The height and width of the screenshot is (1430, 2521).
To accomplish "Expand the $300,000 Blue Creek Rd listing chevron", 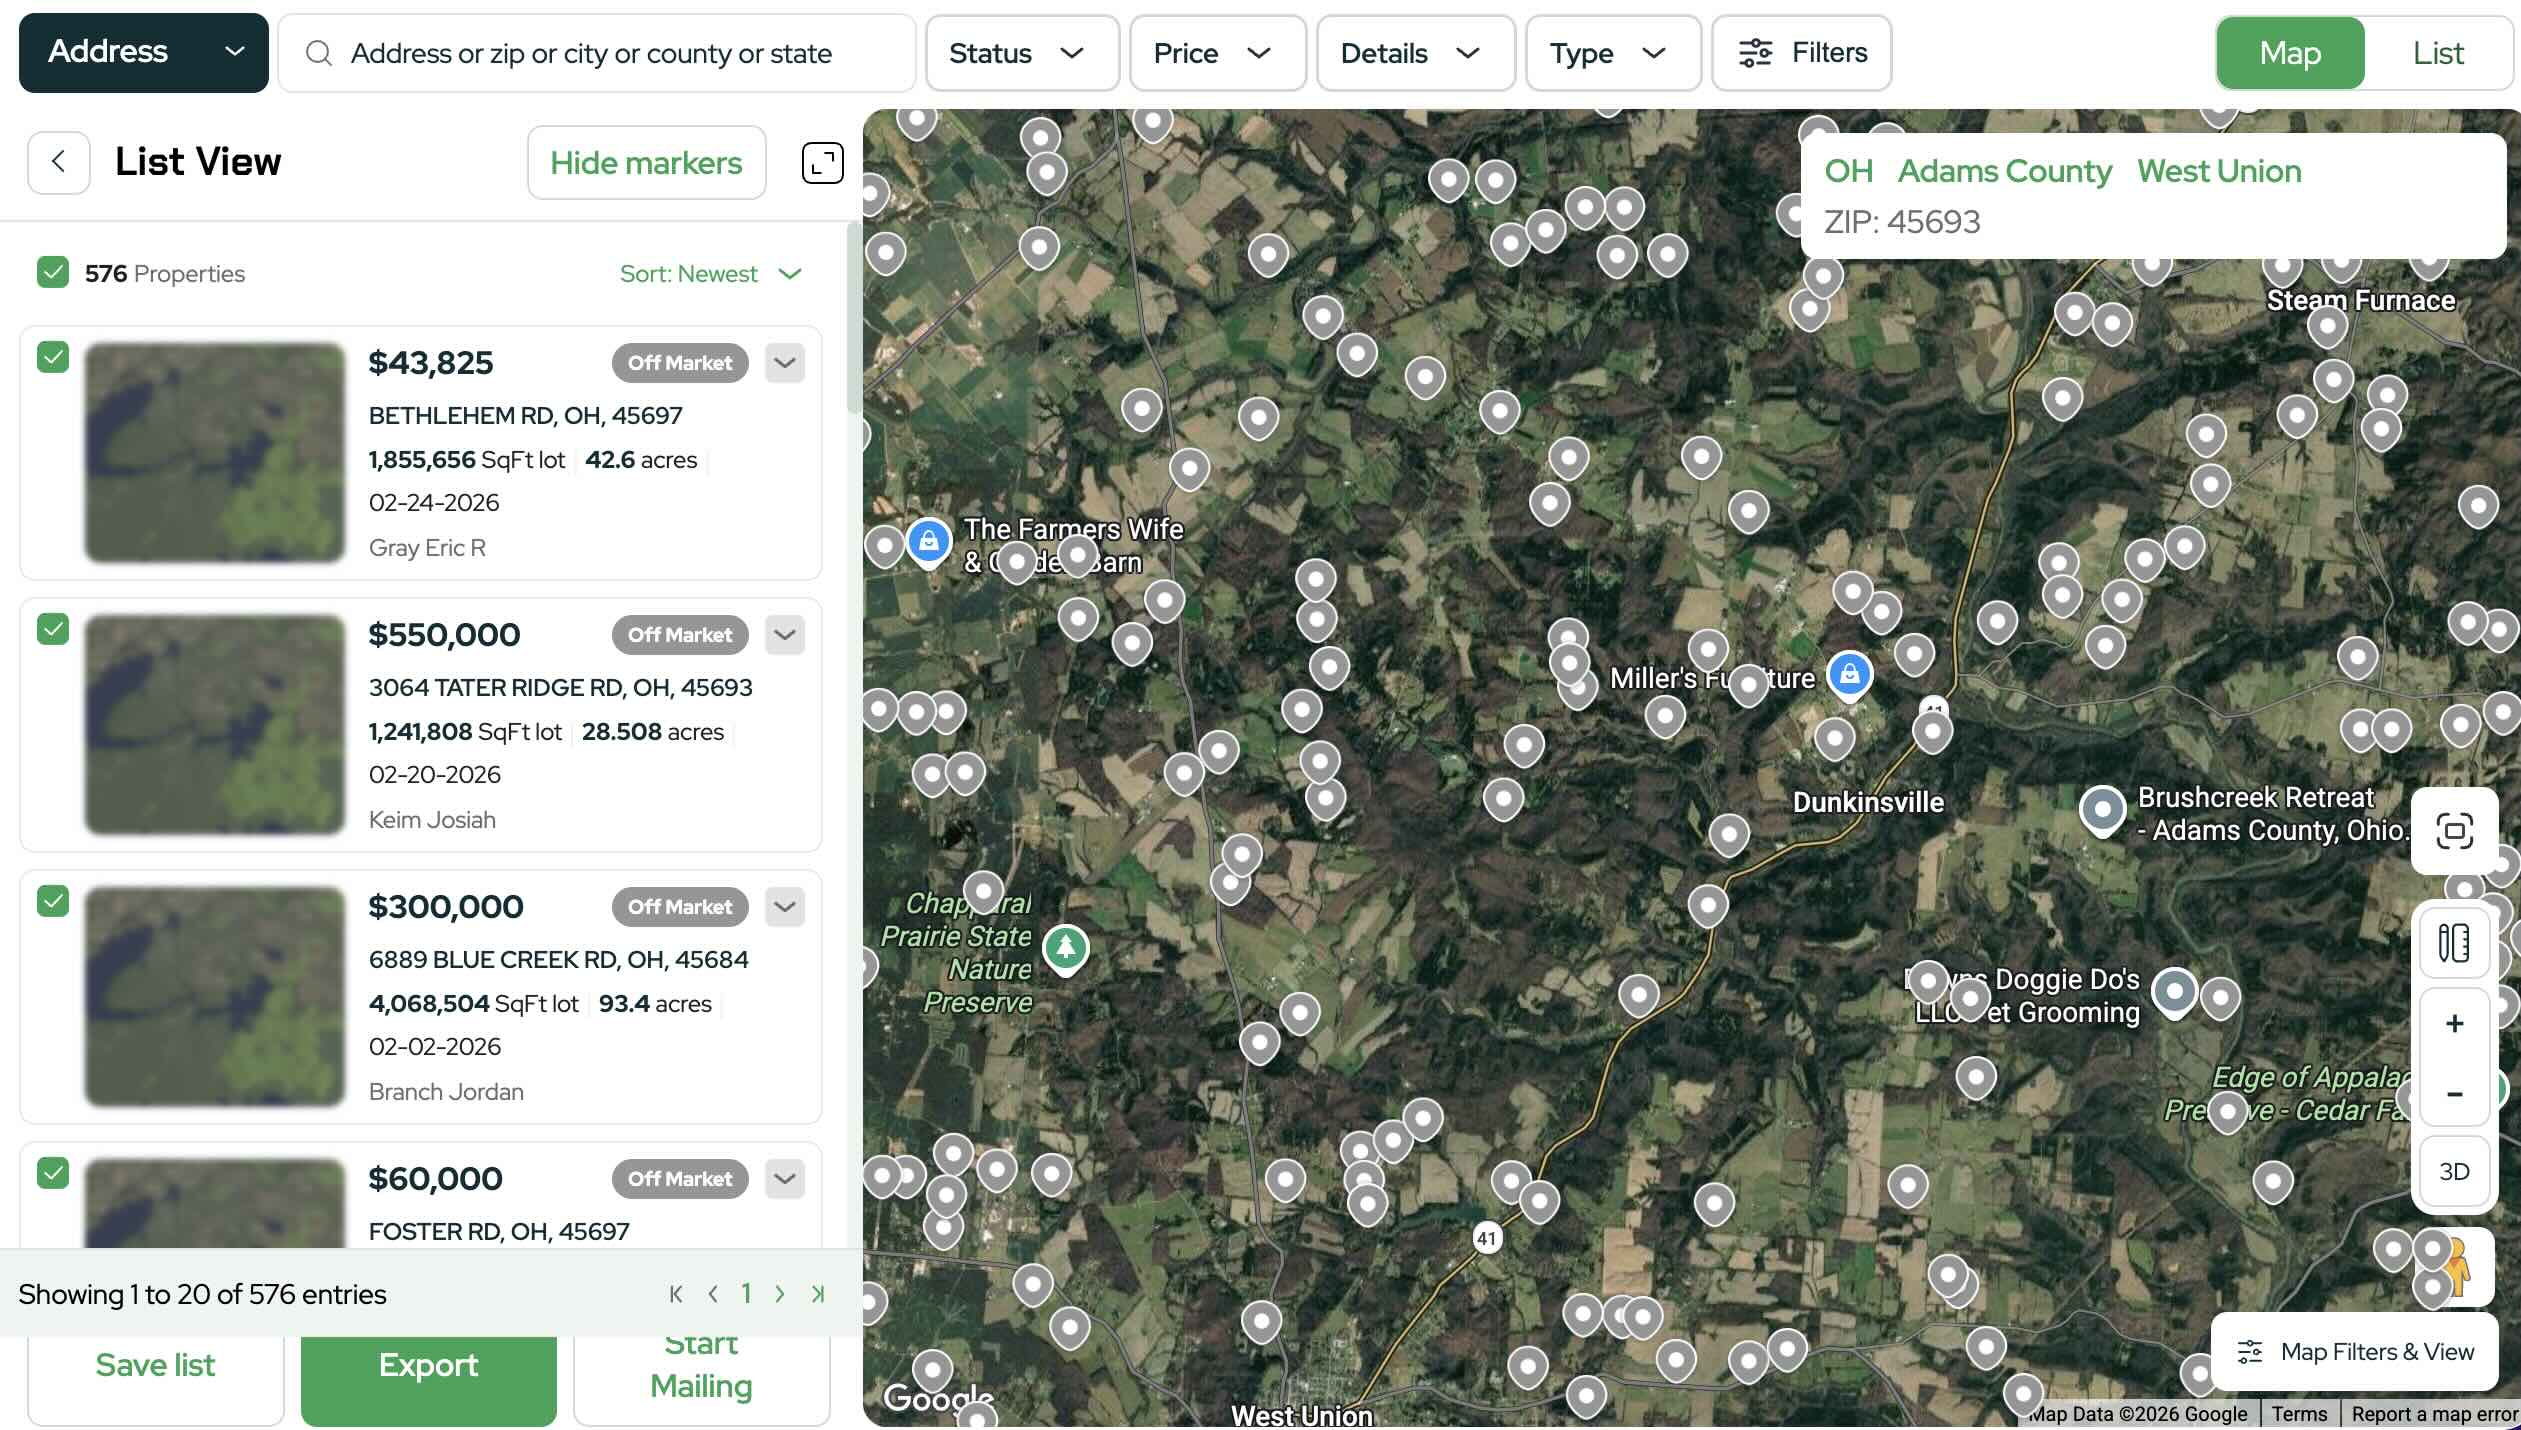I will point(785,907).
